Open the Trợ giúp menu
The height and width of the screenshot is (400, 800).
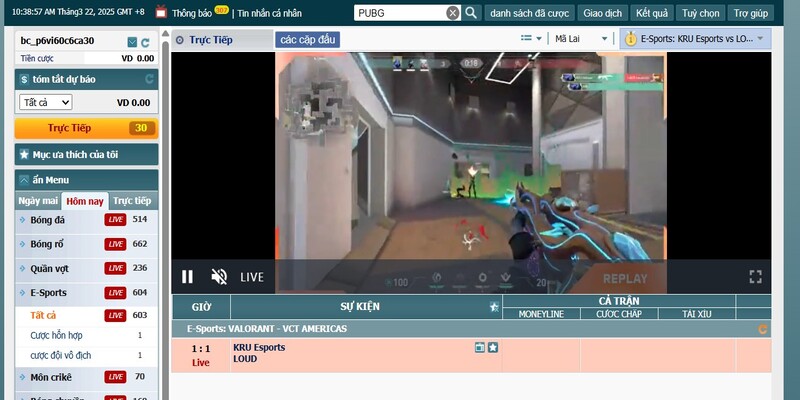(751, 13)
